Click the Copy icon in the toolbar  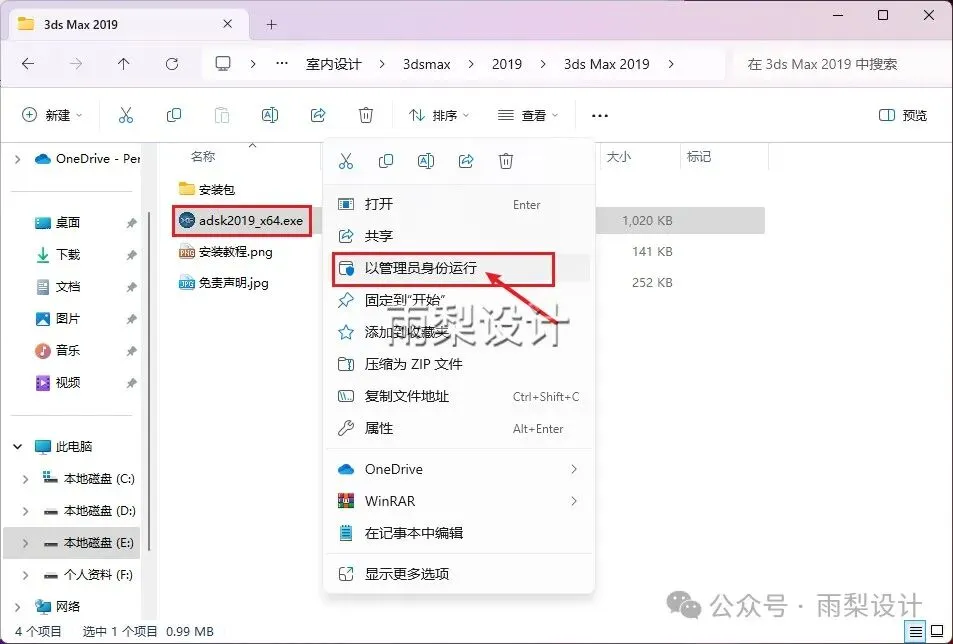(x=174, y=115)
